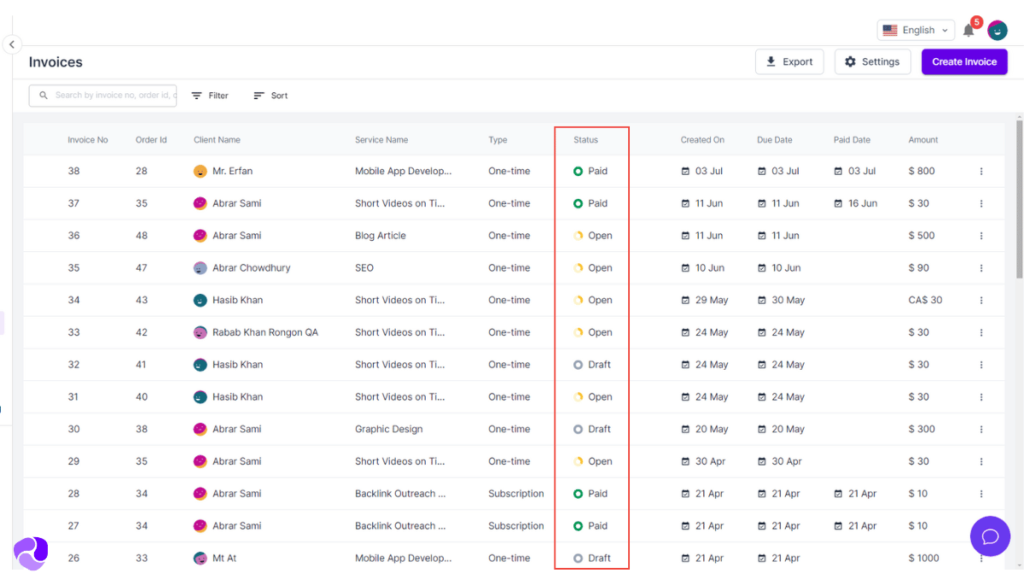Viewport: 1024px width, 585px height.
Task: Open three-dot menu for invoice 38
Action: click(981, 171)
